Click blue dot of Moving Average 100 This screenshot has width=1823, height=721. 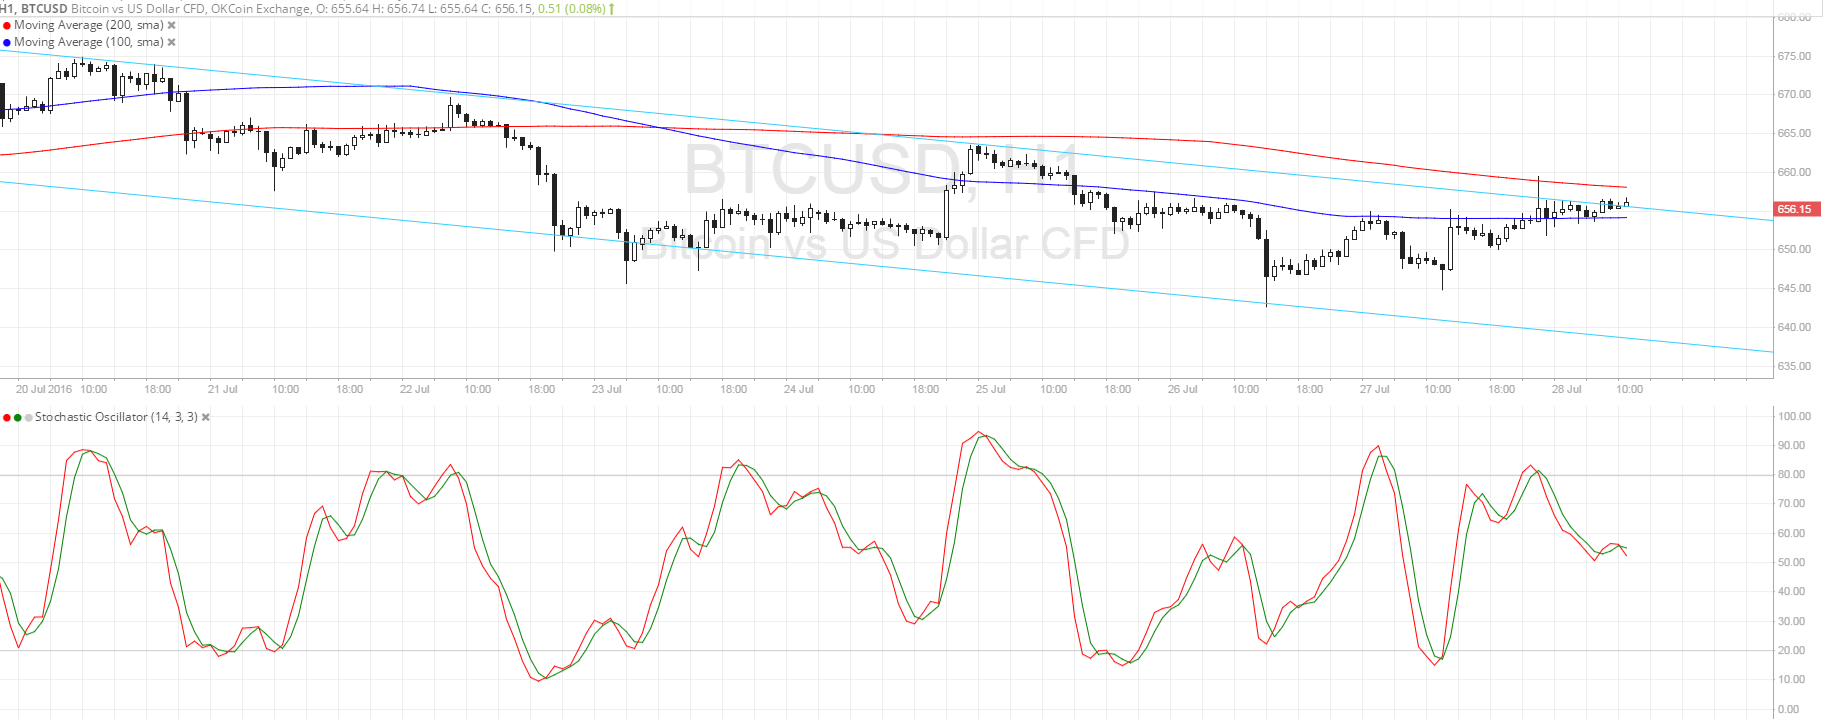click(7, 43)
